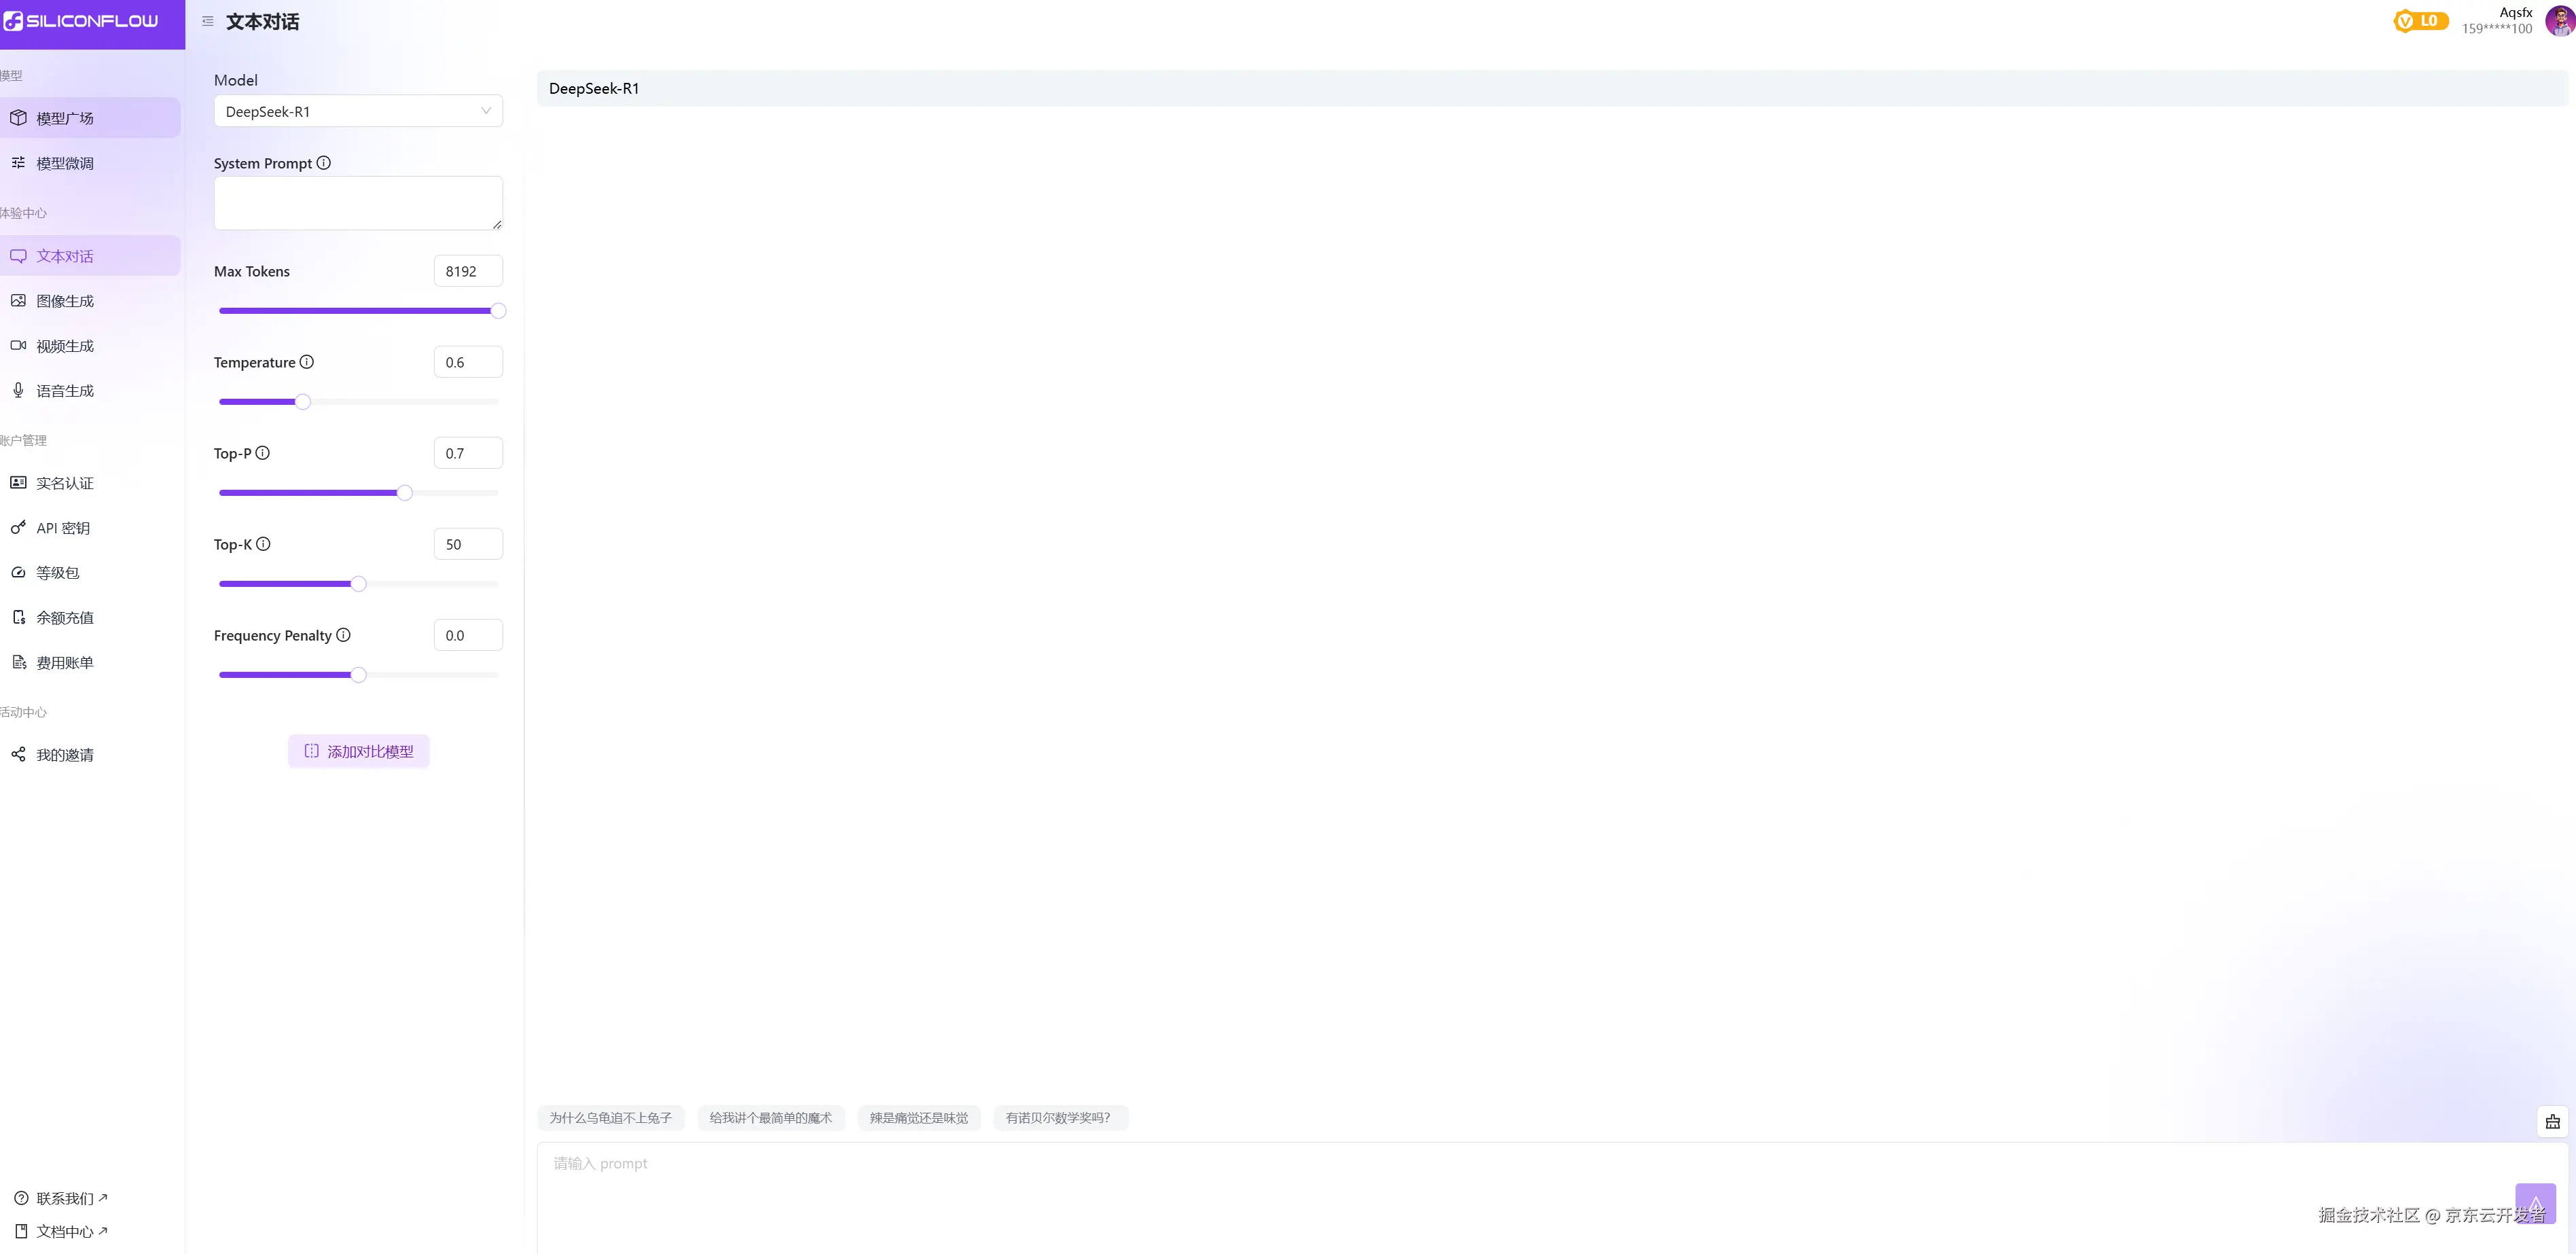Click the Temperature info icon
Screen dimensions: 2576x1254
click(307, 362)
